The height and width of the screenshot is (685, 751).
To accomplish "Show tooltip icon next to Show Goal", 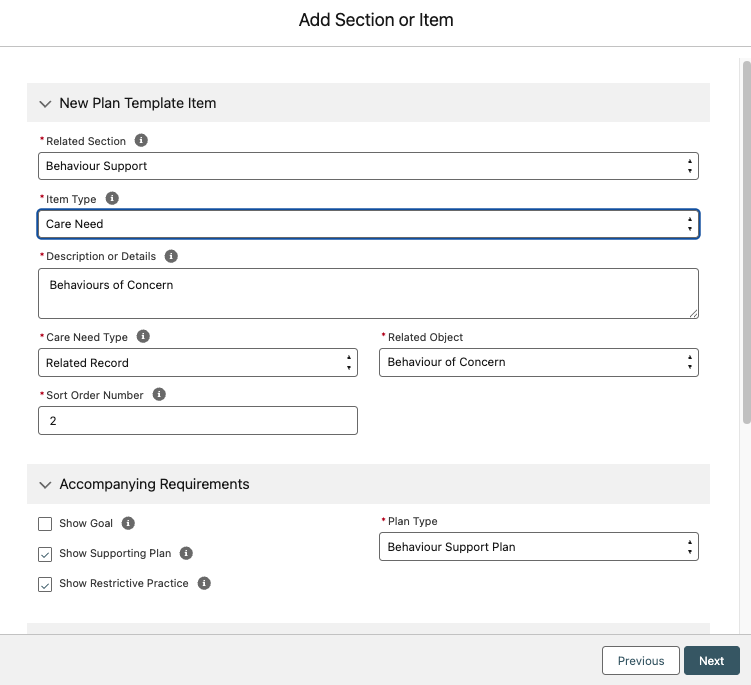I will (128, 523).
